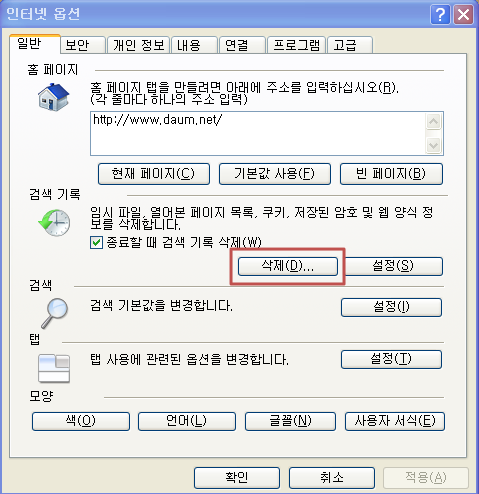Click the home page house icon
This screenshot has height=494, width=479.
coord(54,97)
